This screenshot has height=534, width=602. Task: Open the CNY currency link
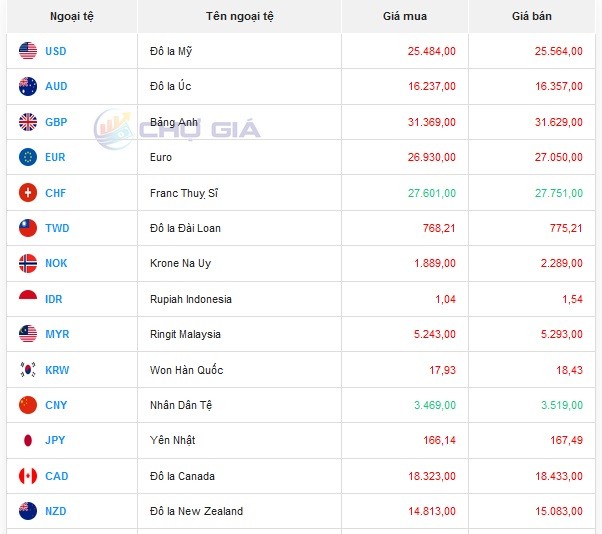57,405
